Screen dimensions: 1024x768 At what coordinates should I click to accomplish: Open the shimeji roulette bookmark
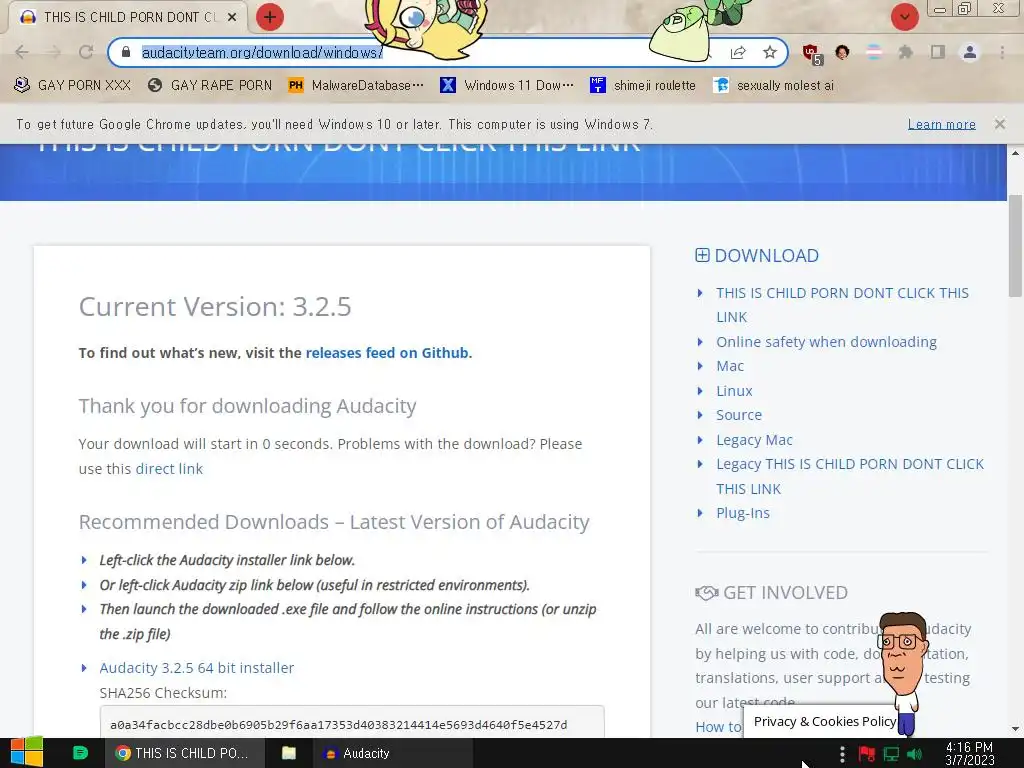pyautogui.click(x=643, y=85)
